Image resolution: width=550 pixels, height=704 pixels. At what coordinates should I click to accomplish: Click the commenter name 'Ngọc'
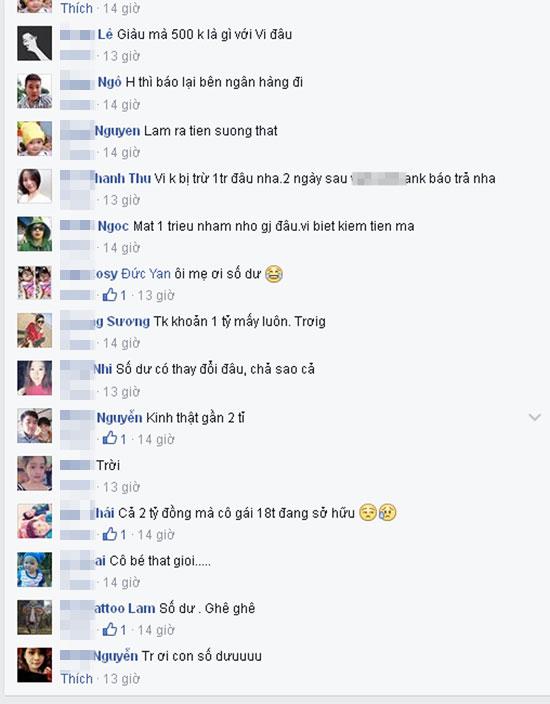pos(113,226)
